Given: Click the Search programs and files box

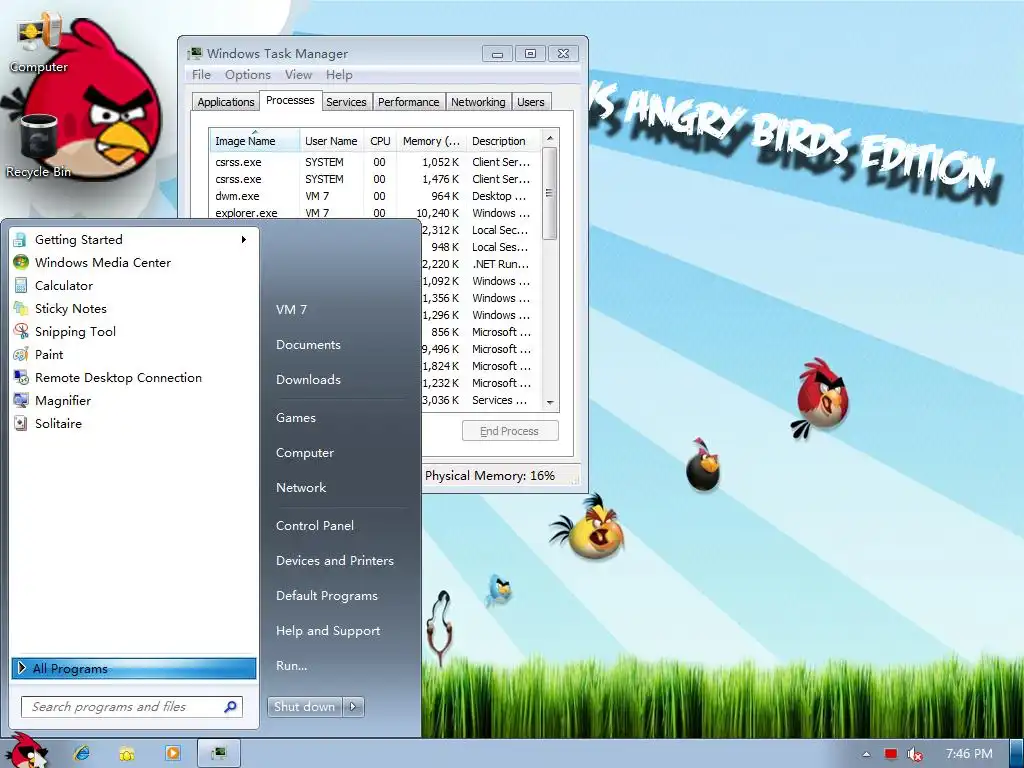Looking at the screenshot, I should (x=132, y=707).
